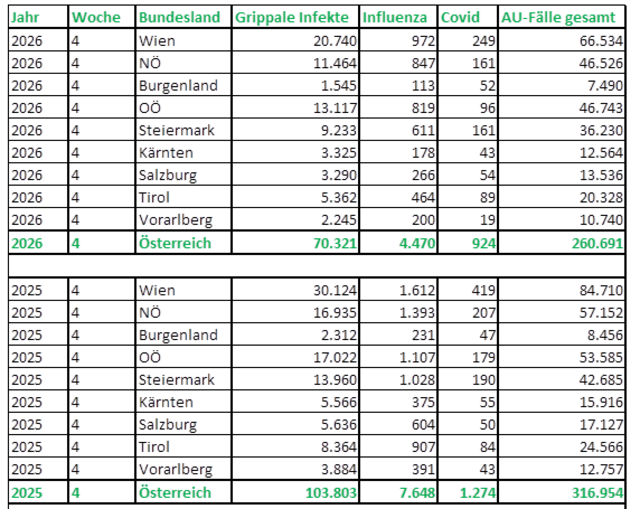Viewport: 640px width, 509px height.
Task: Select the Covid column header
Action: (461, 19)
